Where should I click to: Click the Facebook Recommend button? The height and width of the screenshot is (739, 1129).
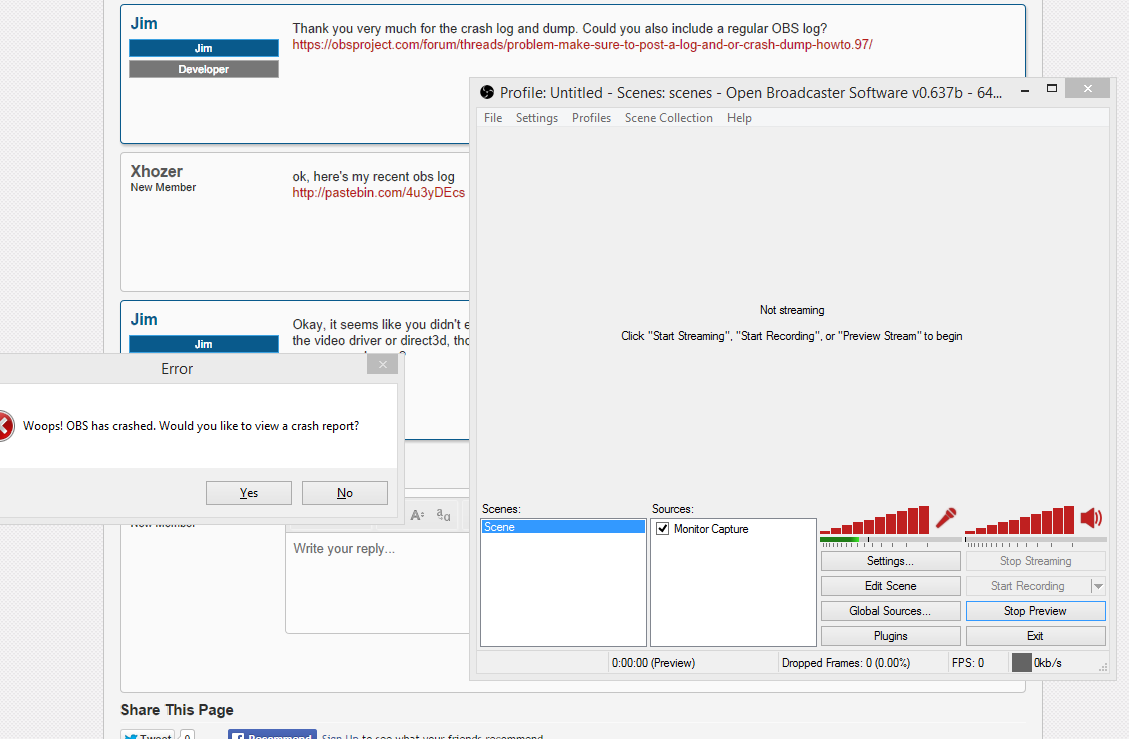coord(272,735)
